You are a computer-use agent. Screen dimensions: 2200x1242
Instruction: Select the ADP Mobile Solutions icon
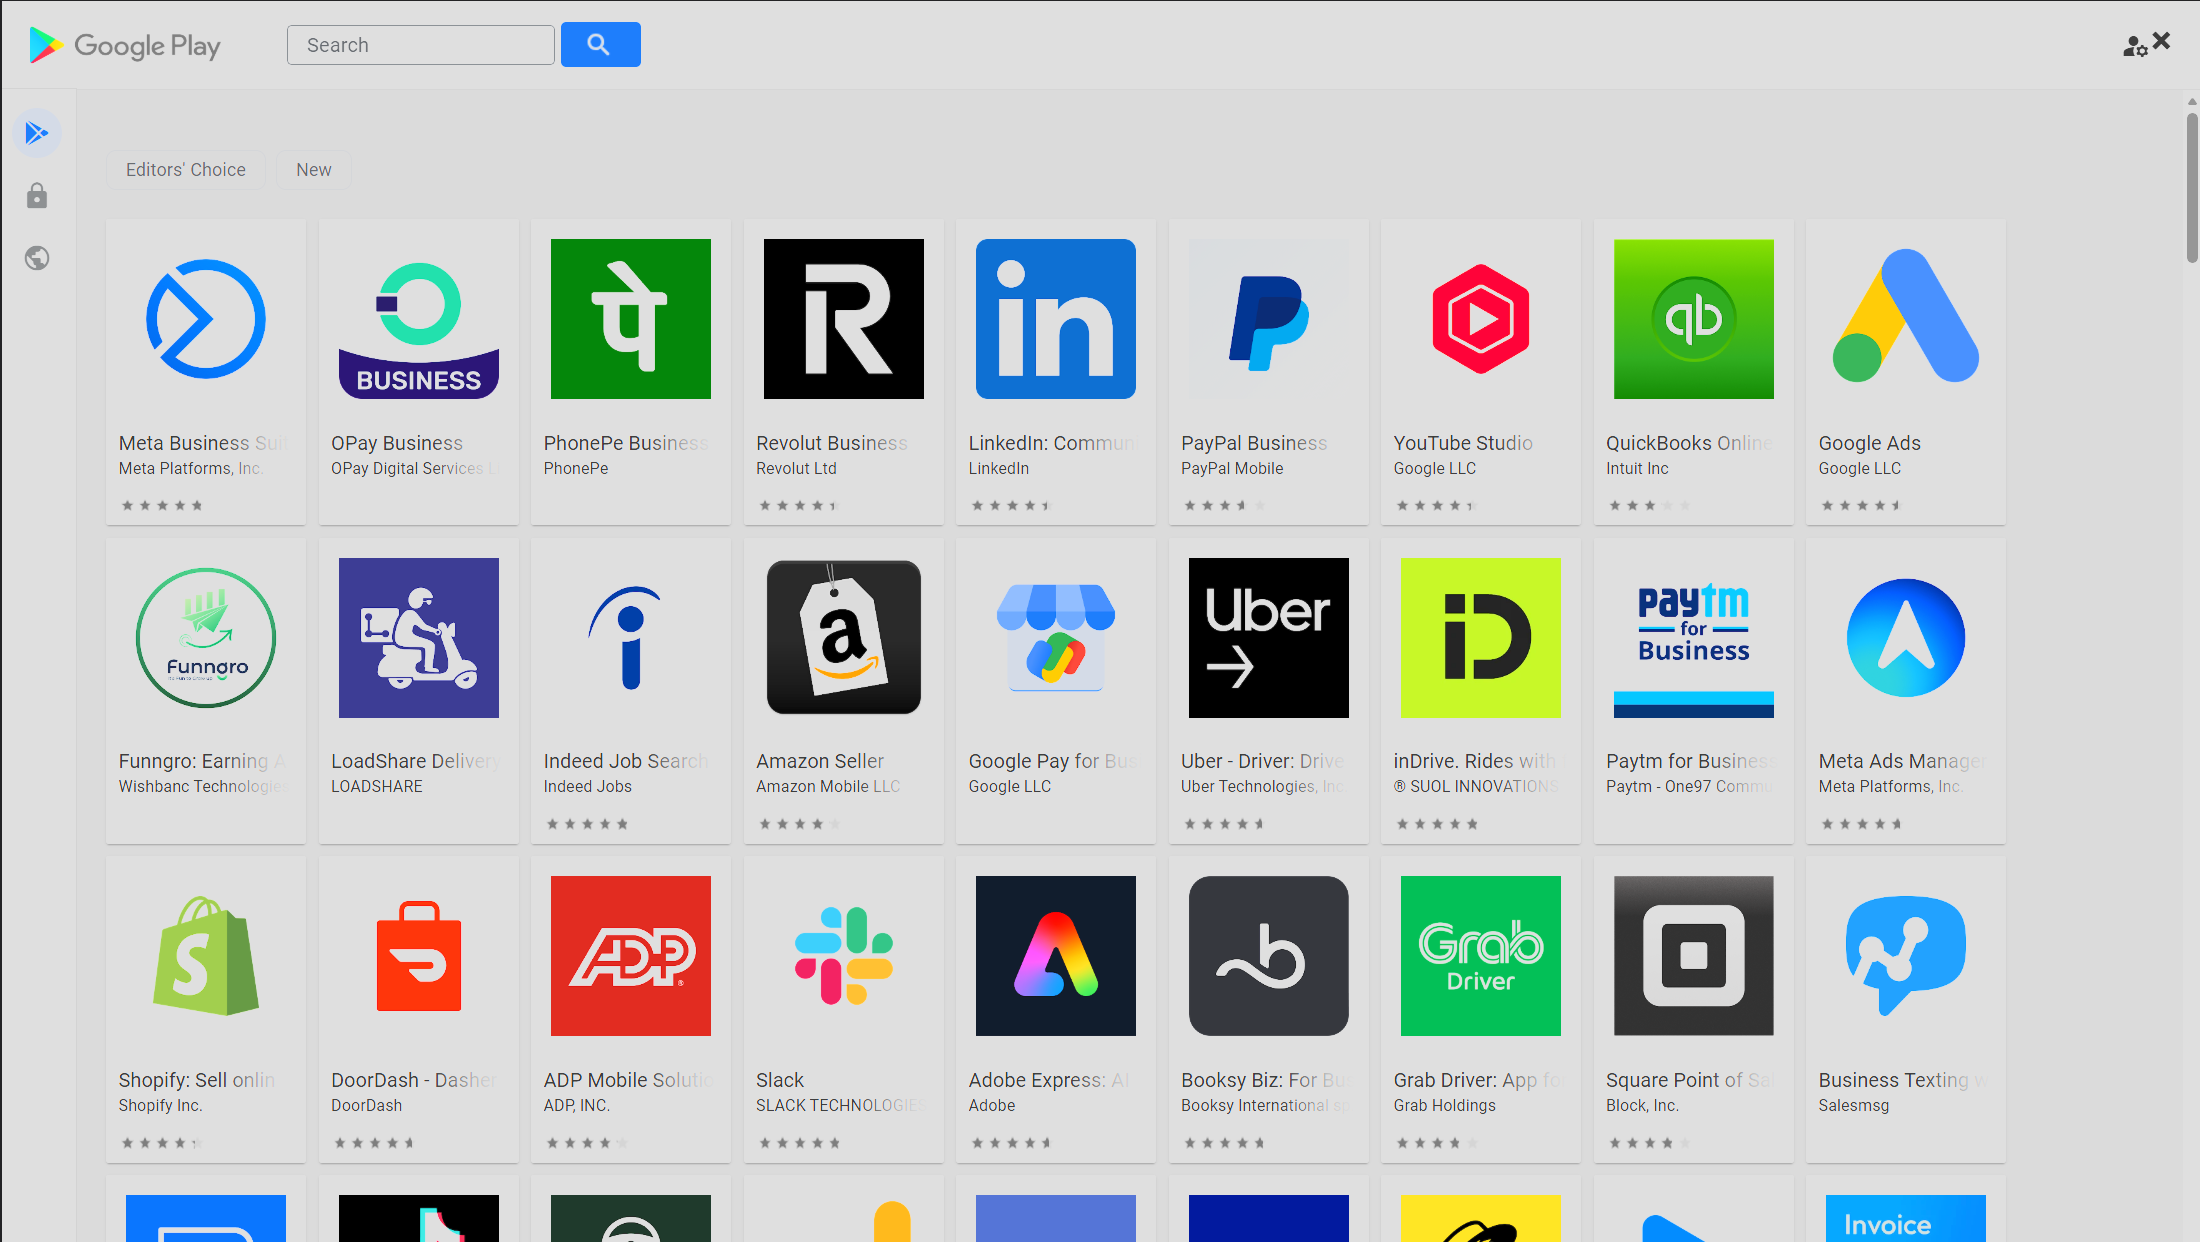click(x=631, y=956)
